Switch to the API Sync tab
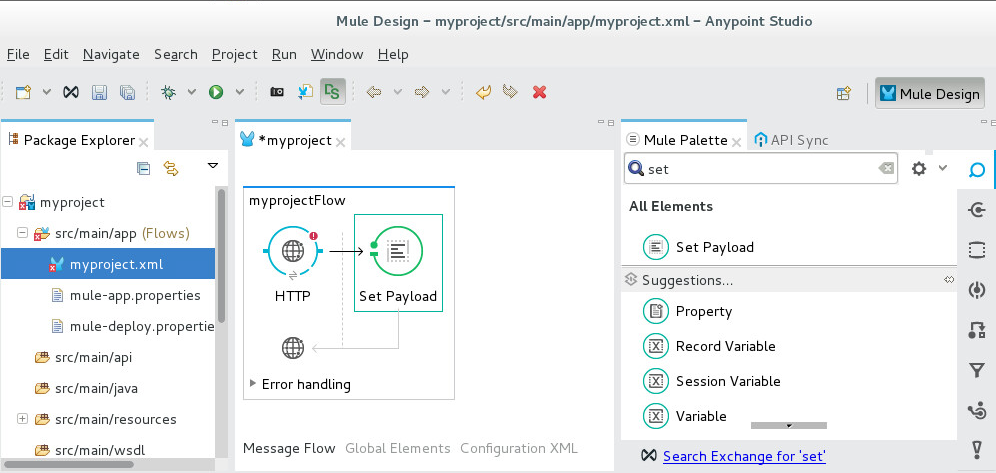Screen dimensions: 996x473 [791, 140]
